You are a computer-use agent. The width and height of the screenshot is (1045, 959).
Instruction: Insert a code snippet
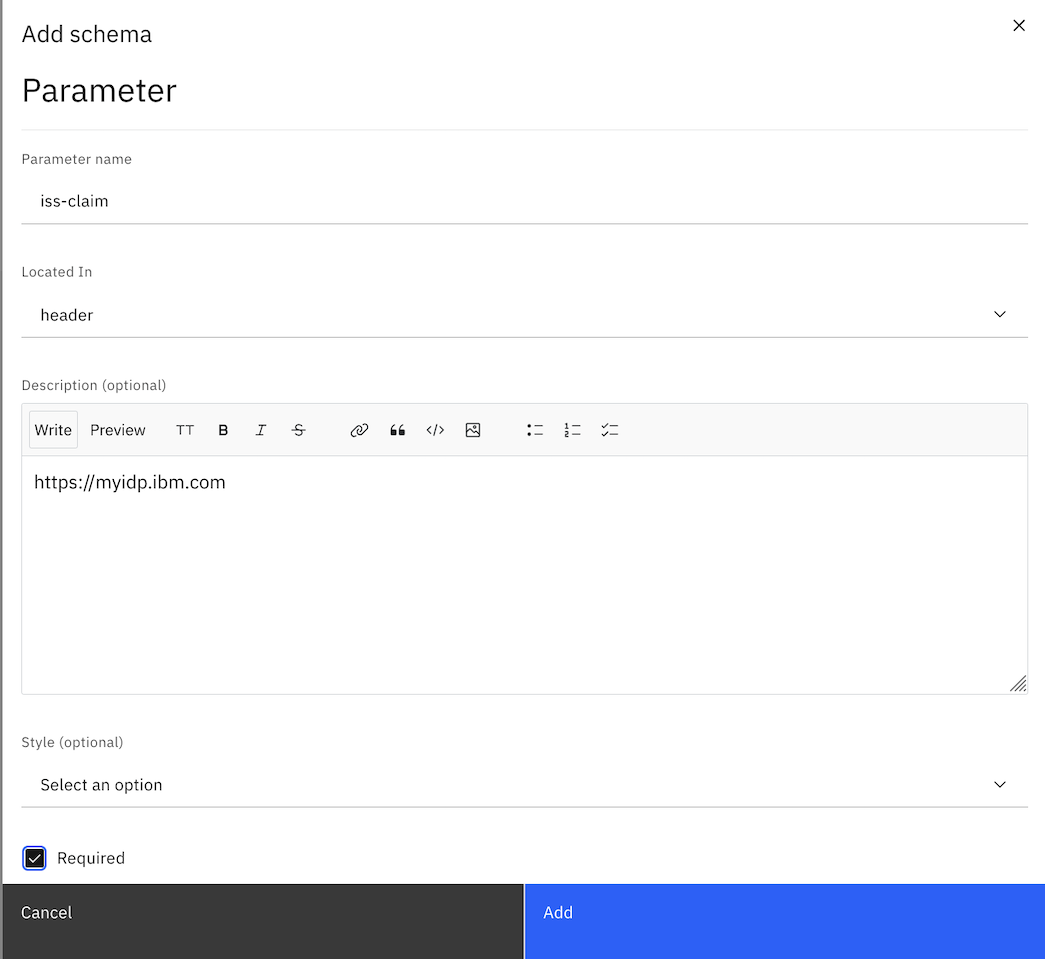click(435, 430)
